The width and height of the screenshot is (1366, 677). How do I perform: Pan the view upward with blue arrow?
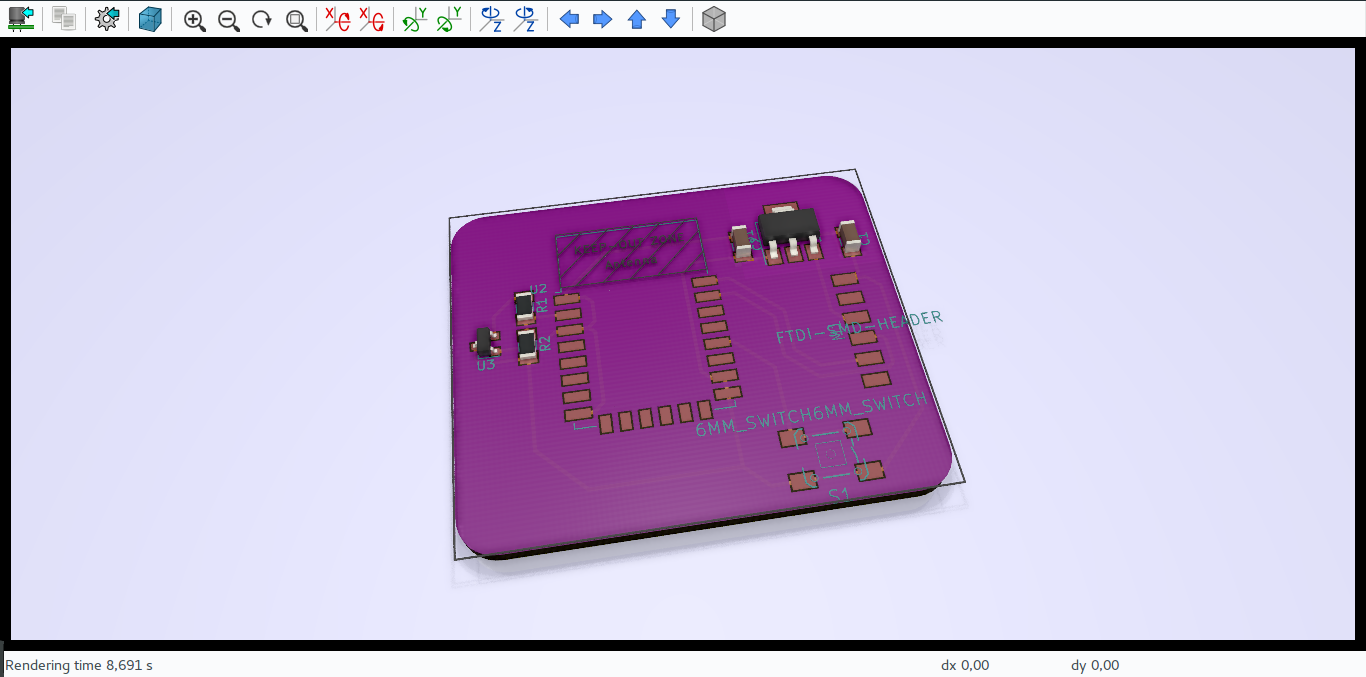[x=636, y=18]
